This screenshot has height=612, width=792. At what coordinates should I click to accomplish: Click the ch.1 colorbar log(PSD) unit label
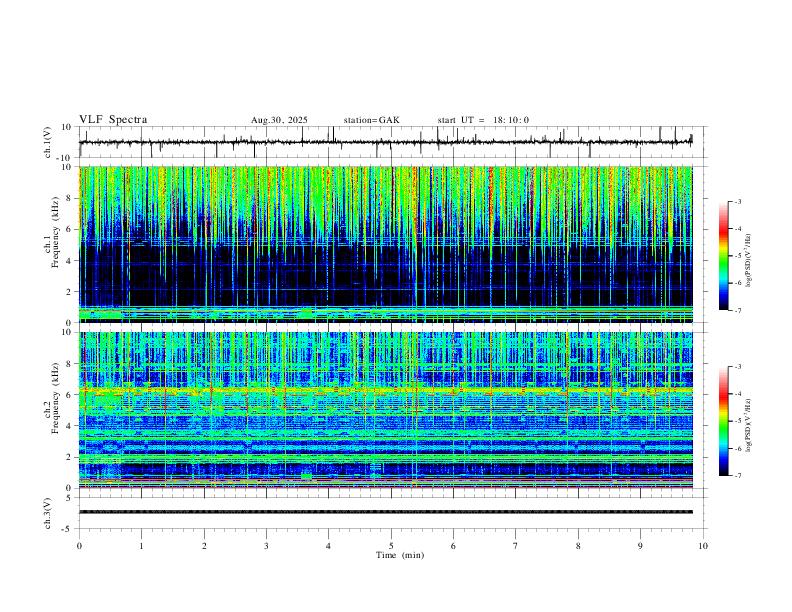(x=748, y=260)
